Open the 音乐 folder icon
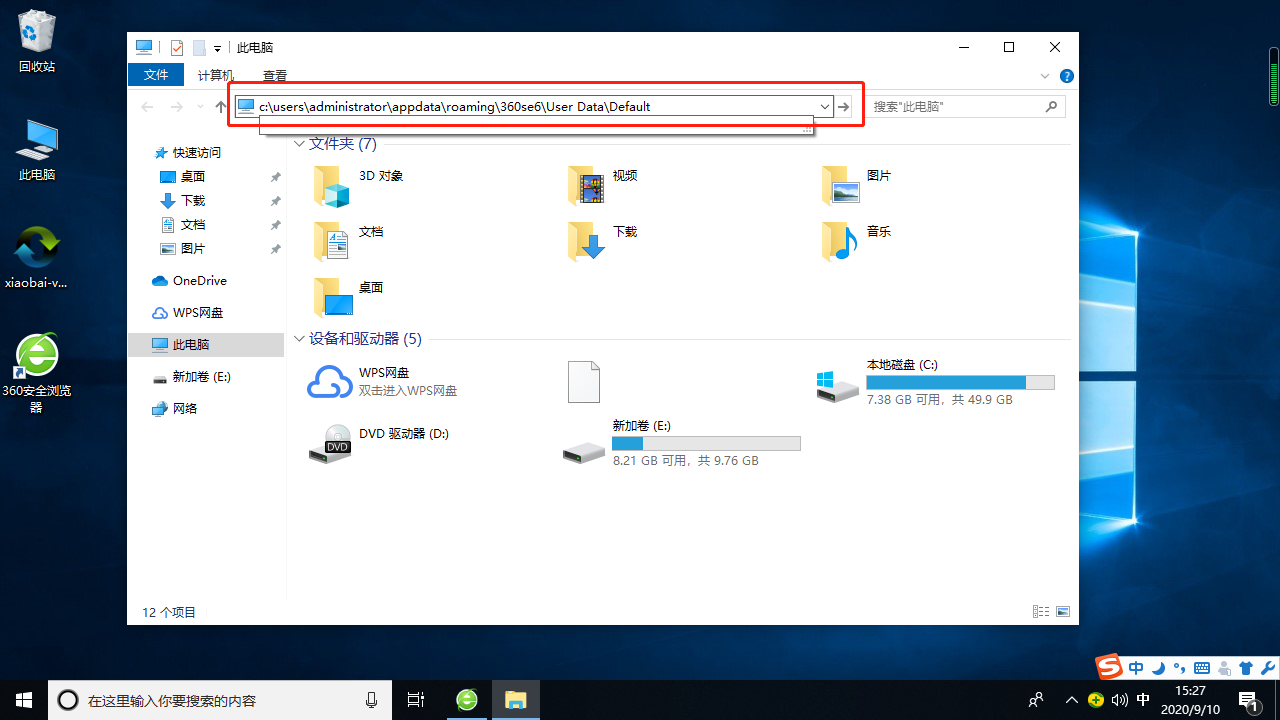The image size is (1280, 720). point(840,242)
